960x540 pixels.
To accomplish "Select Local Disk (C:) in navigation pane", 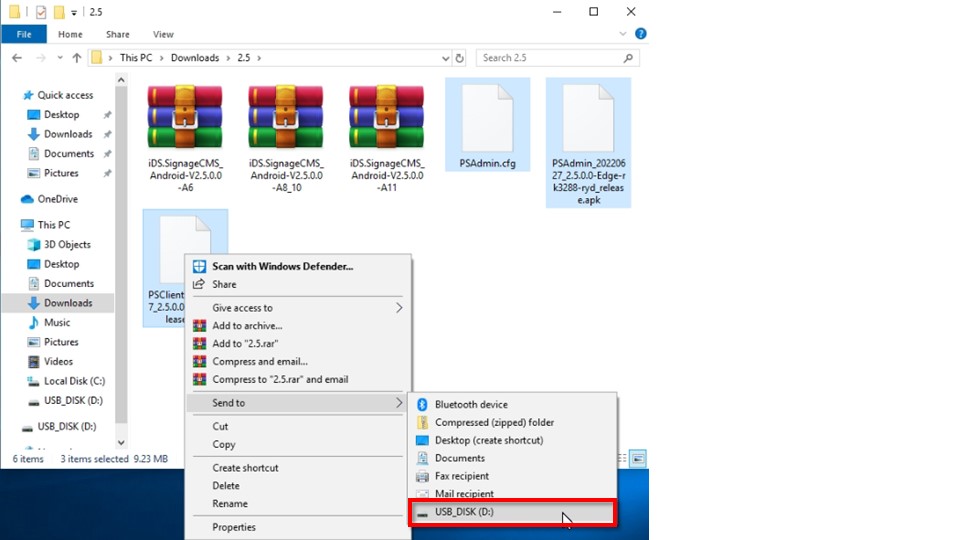I will (74, 381).
